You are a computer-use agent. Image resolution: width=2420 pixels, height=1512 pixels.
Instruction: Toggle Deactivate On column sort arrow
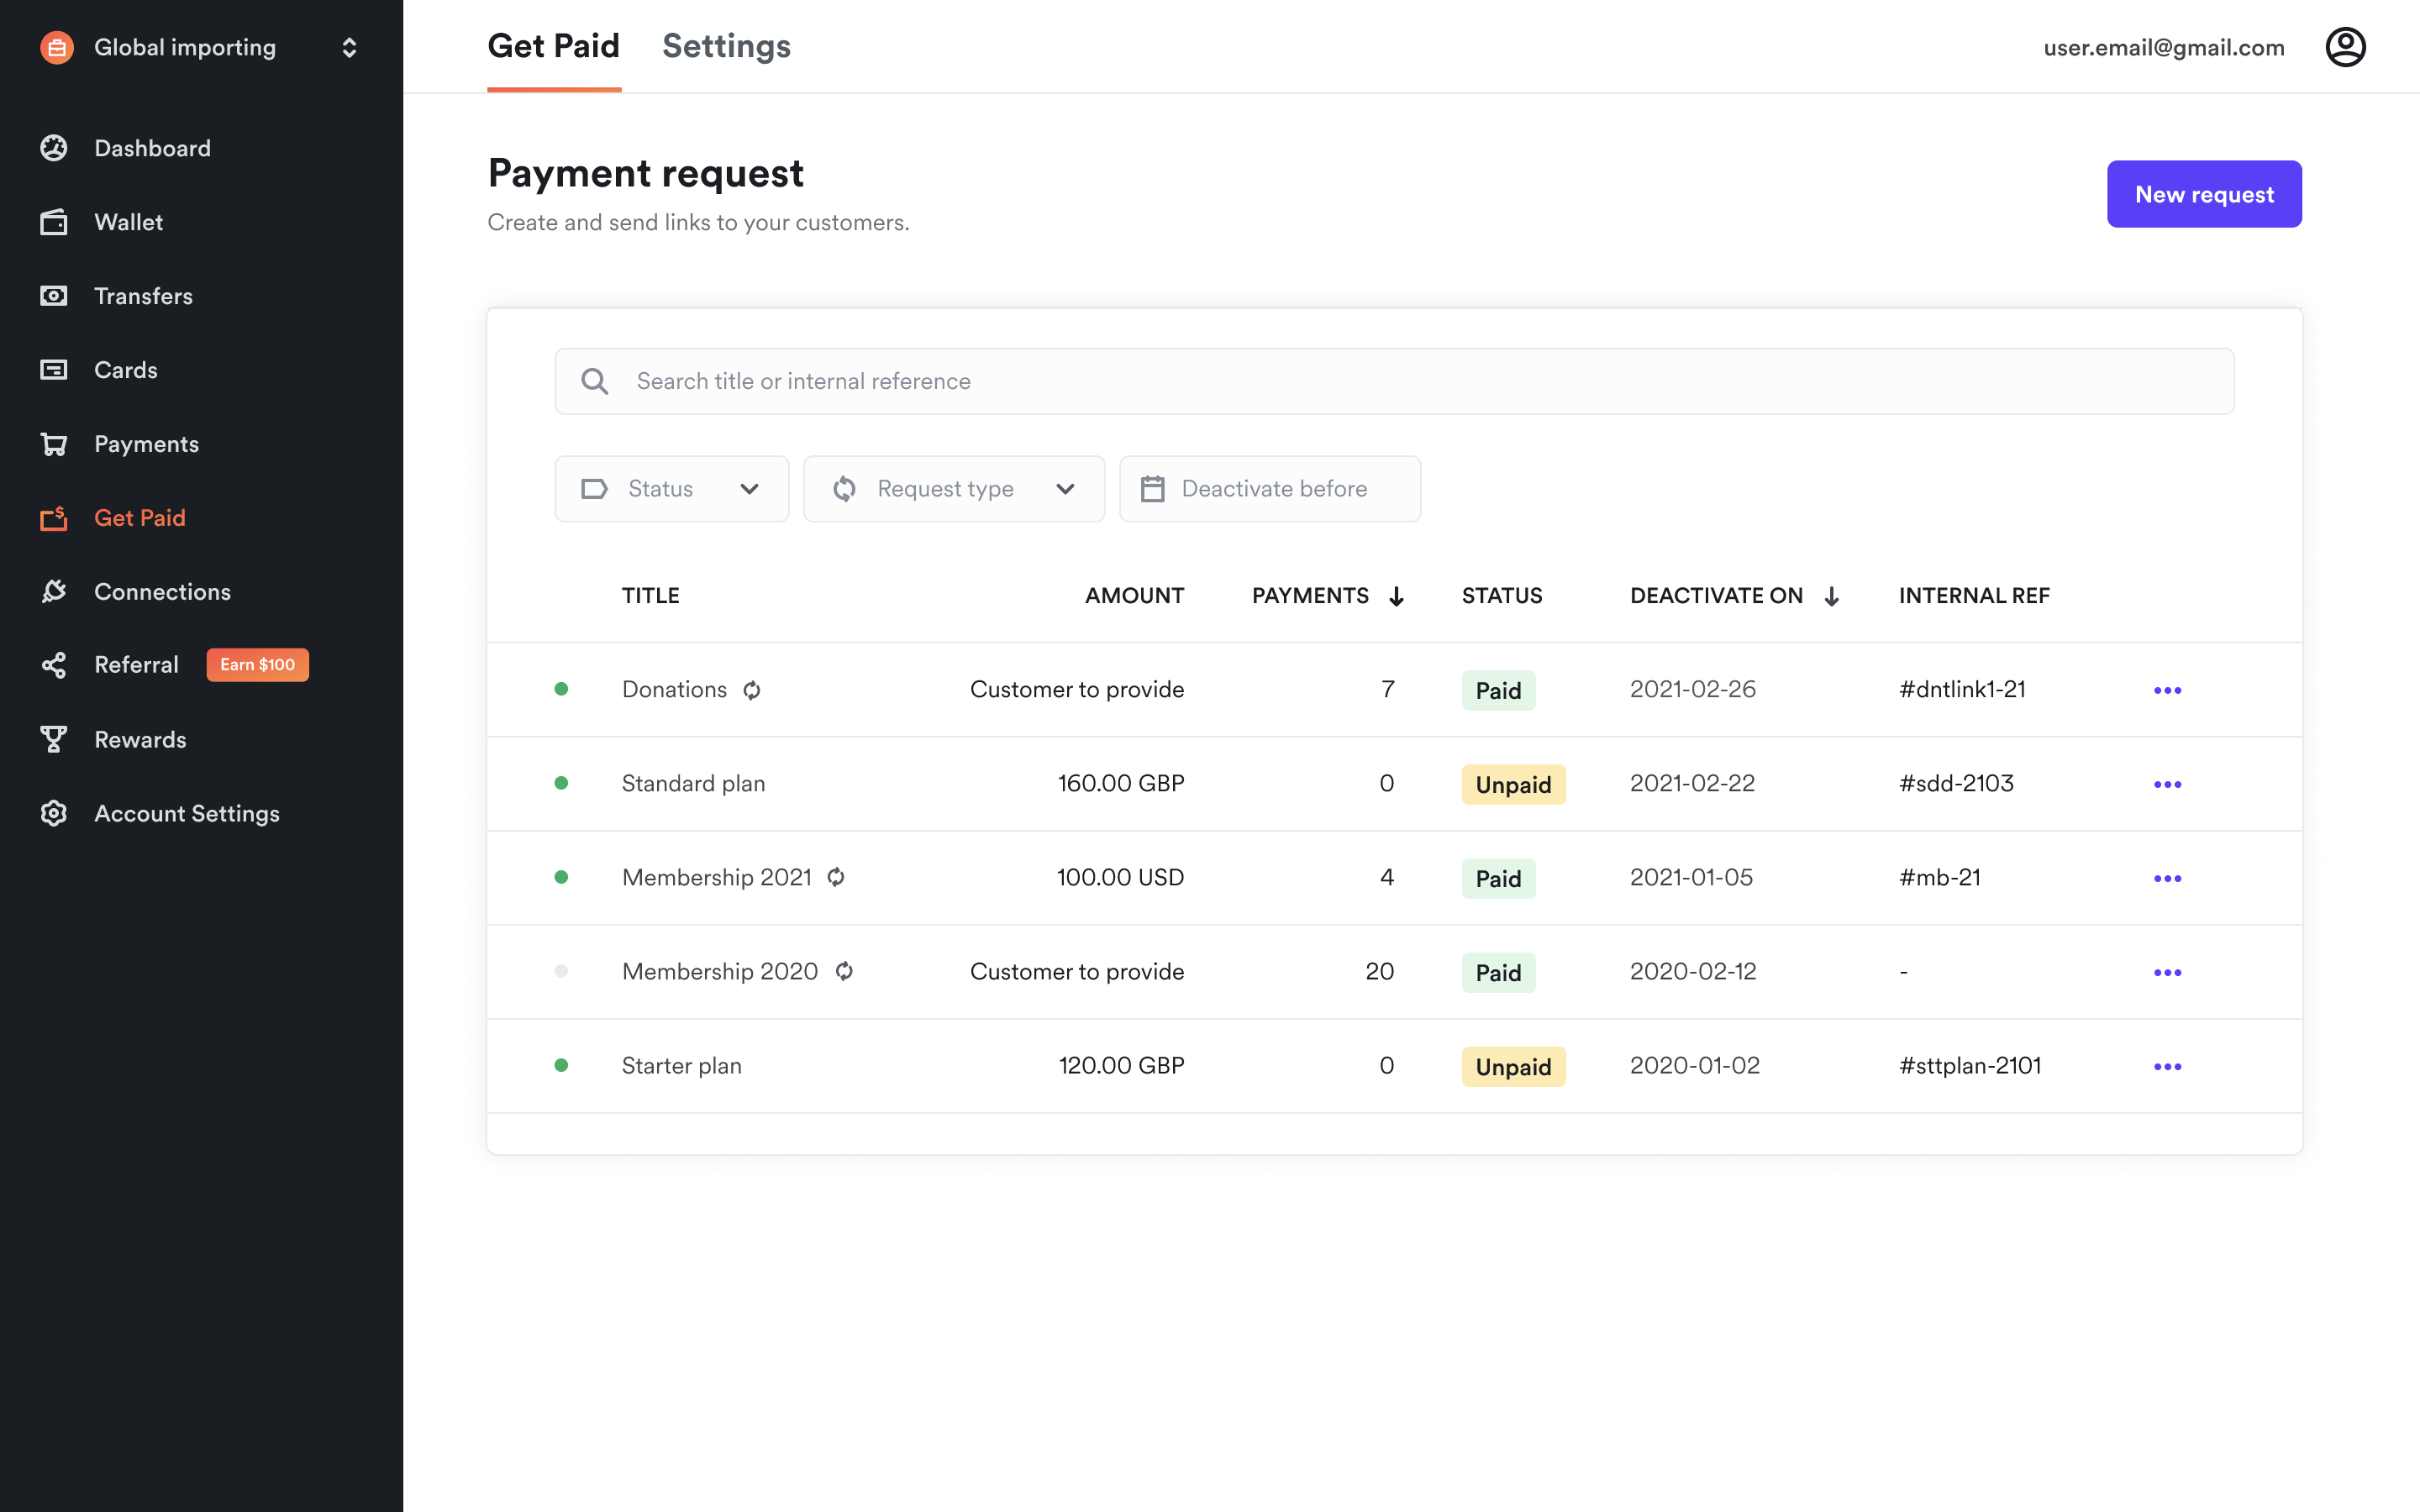1831,596
